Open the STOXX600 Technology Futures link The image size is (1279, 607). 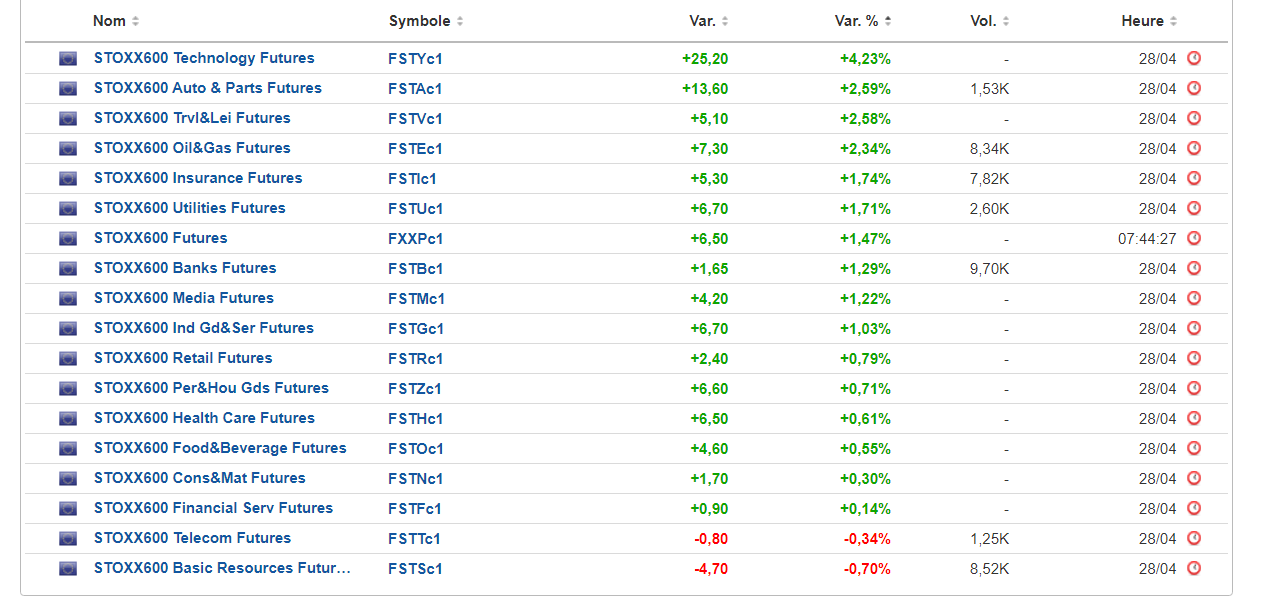pos(204,58)
